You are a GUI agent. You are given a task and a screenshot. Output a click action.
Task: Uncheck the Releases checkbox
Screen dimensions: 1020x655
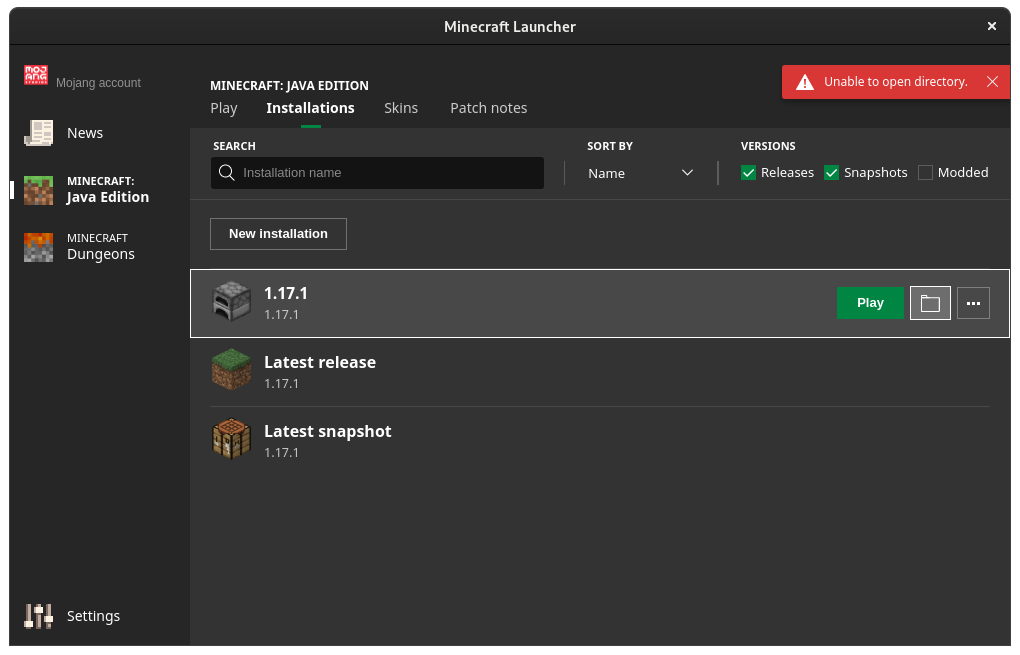coord(748,172)
